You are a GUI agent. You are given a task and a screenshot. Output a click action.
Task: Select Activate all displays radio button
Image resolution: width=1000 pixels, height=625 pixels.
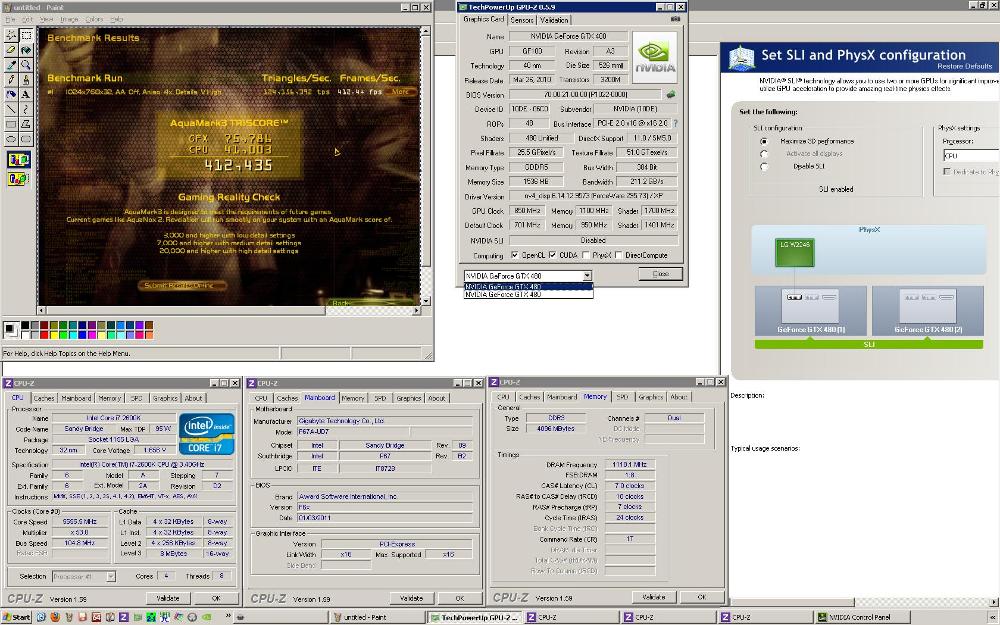[x=764, y=154]
